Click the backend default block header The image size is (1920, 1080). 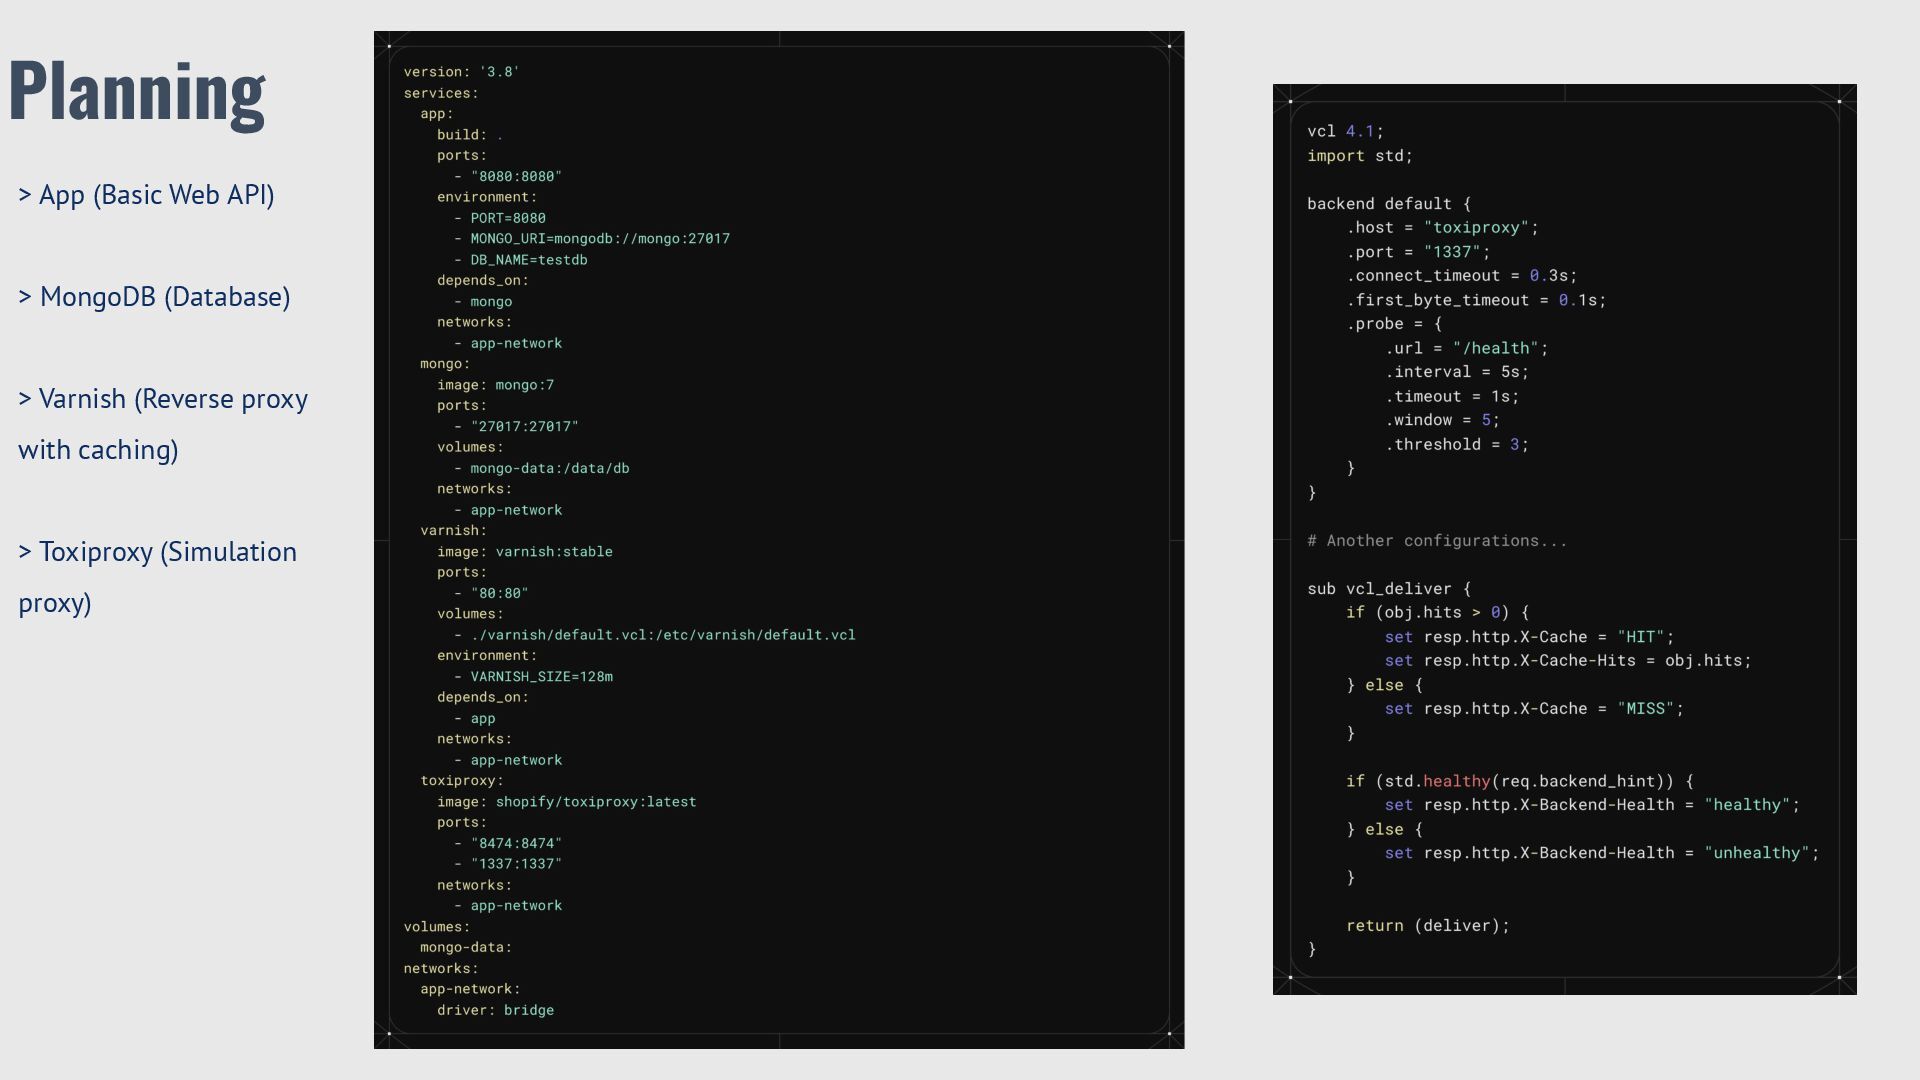click(x=1388, y=204)
